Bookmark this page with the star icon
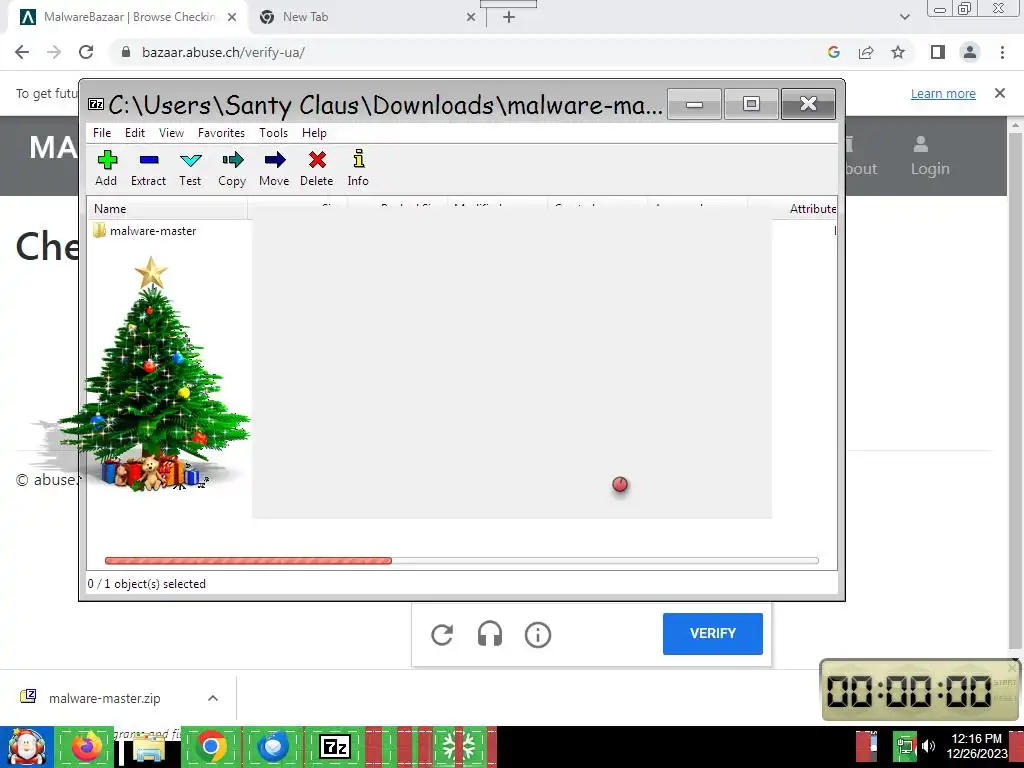1024x768 pixels. (x=898, y=52)
